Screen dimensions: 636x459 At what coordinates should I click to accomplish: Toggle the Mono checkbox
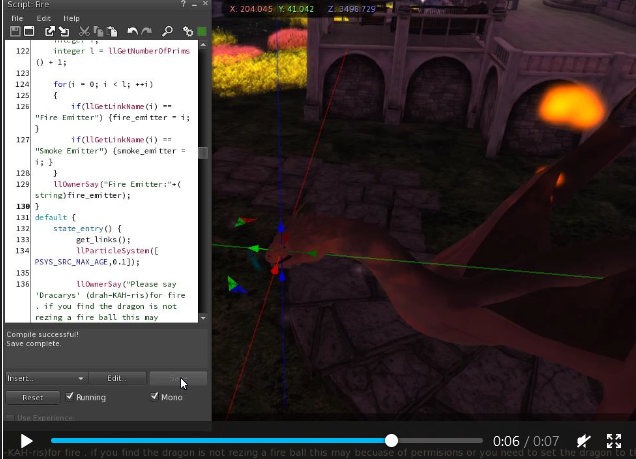pyautogui.click(x=154, y=396)
